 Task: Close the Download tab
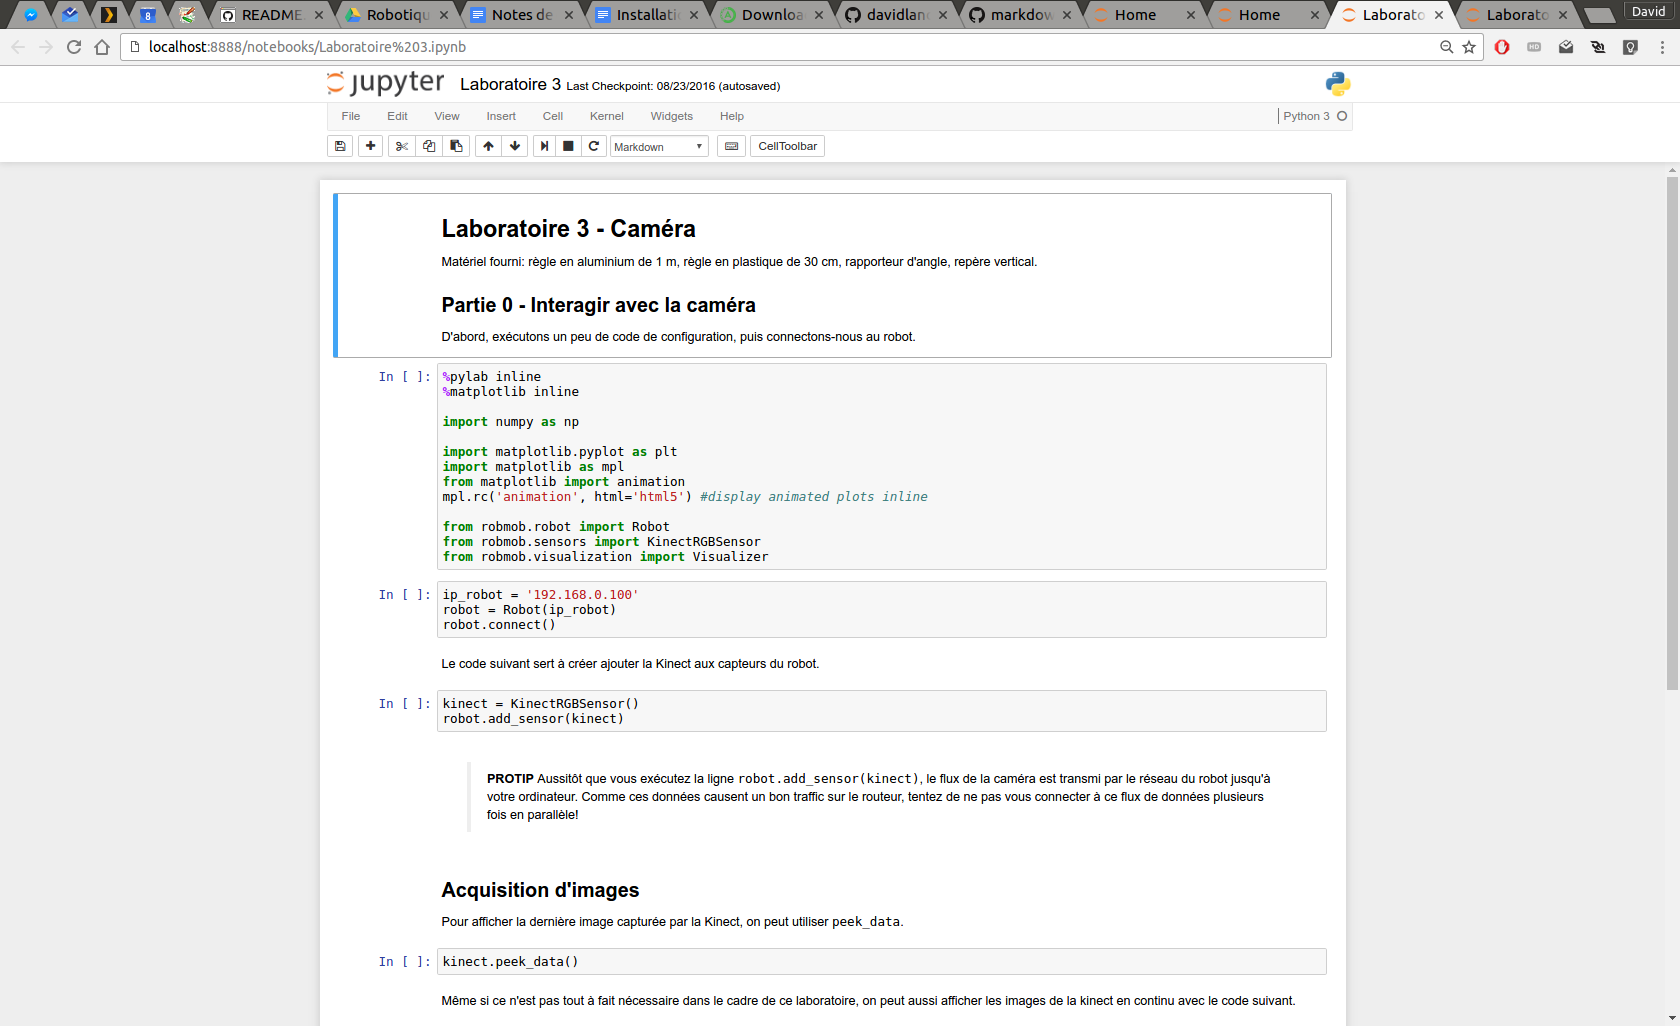(819, 15)
